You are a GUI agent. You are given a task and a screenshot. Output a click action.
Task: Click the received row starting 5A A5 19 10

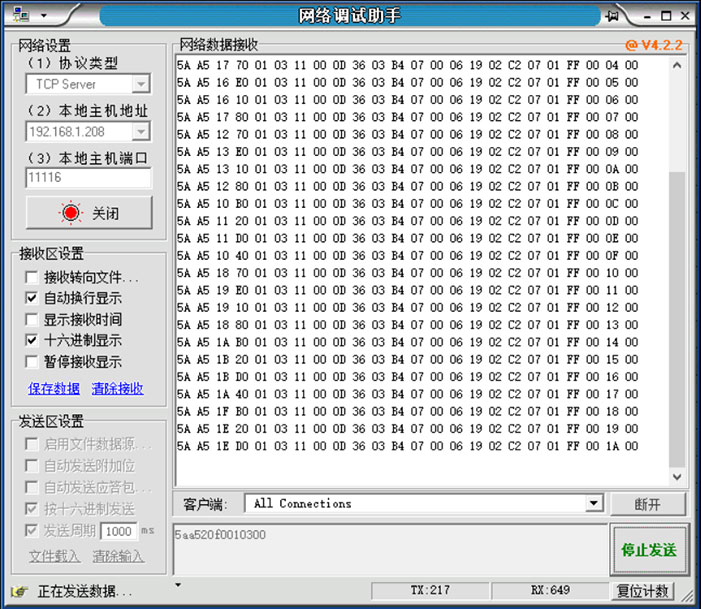pyautogui.click(x=407, y=308)
